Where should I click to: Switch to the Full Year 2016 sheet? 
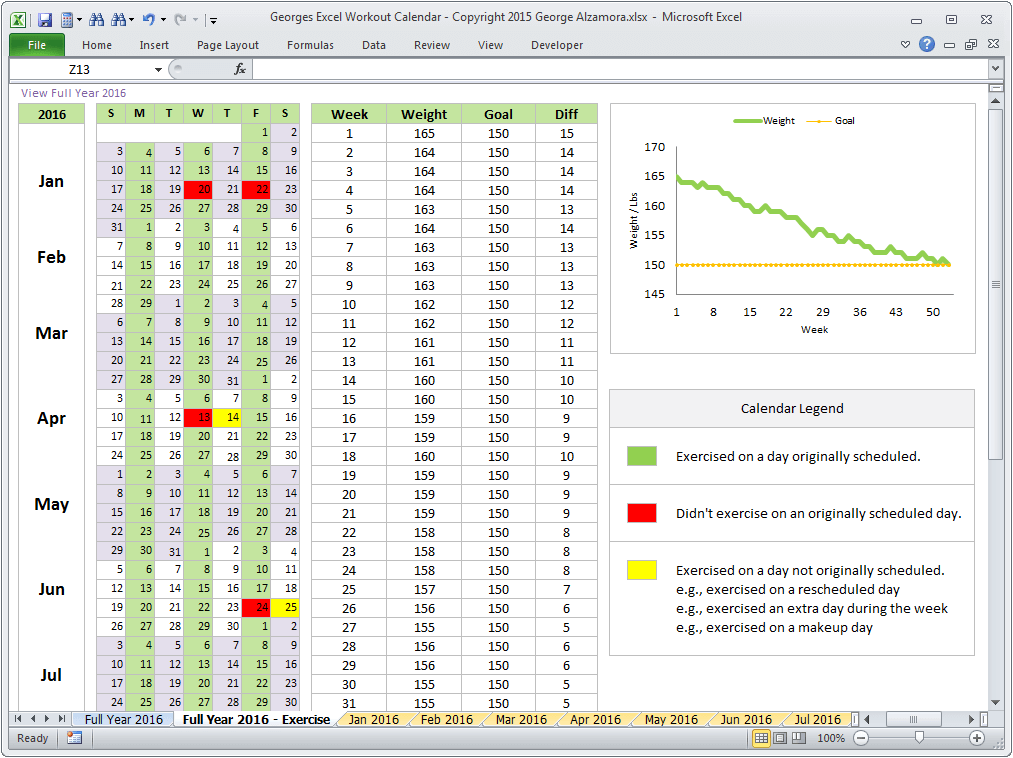[x=123, y=719]
